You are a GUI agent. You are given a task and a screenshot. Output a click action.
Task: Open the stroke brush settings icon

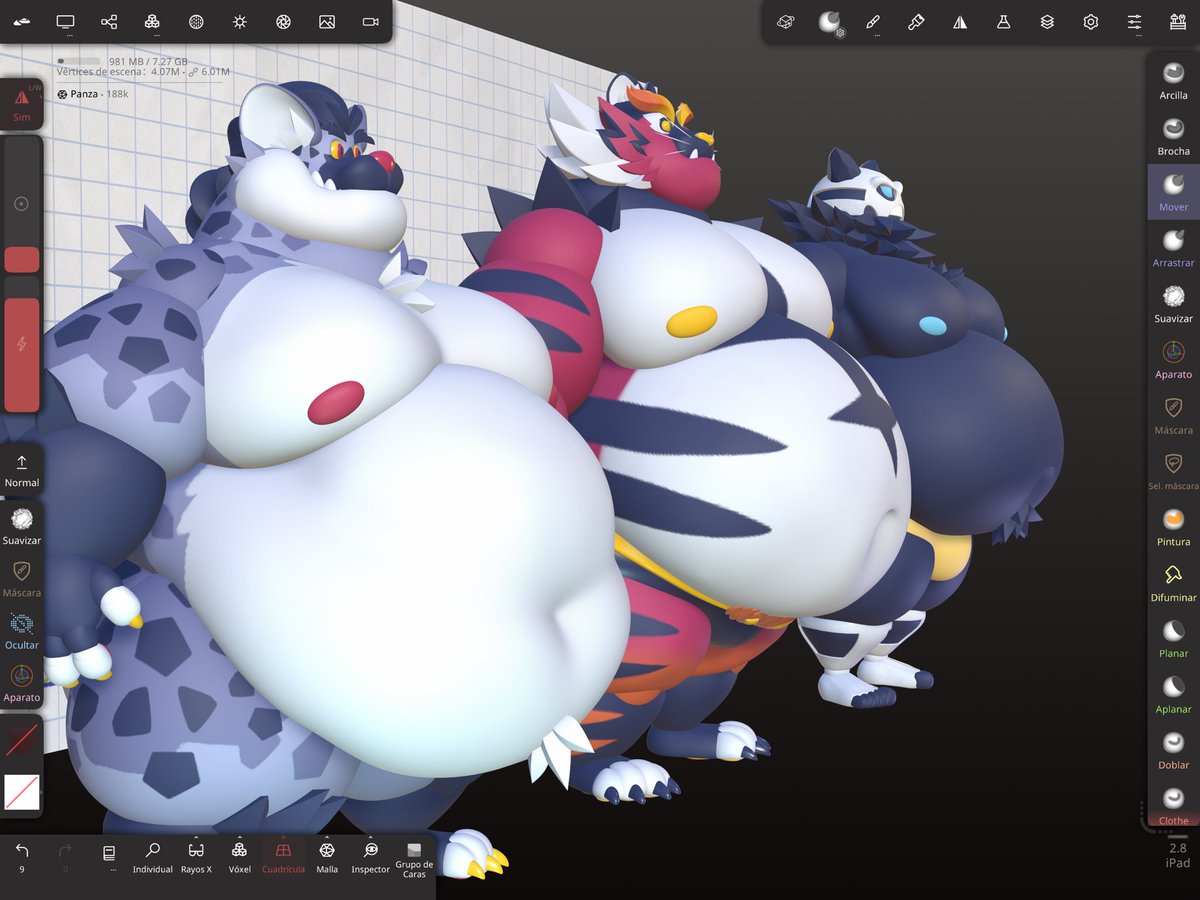point(873,21)
